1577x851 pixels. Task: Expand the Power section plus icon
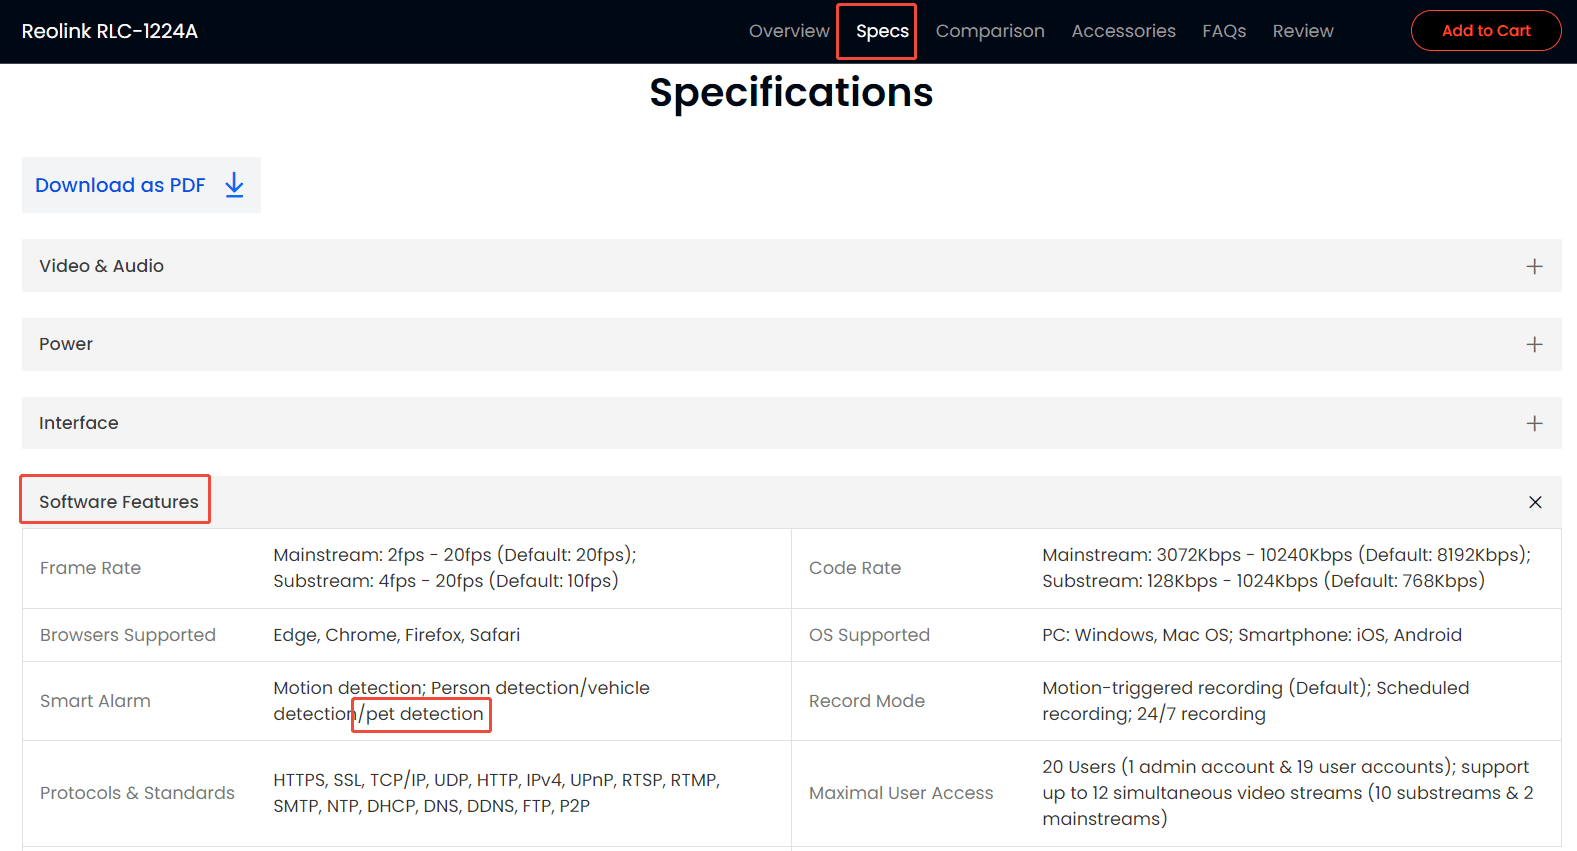(x=1534, y=344)
